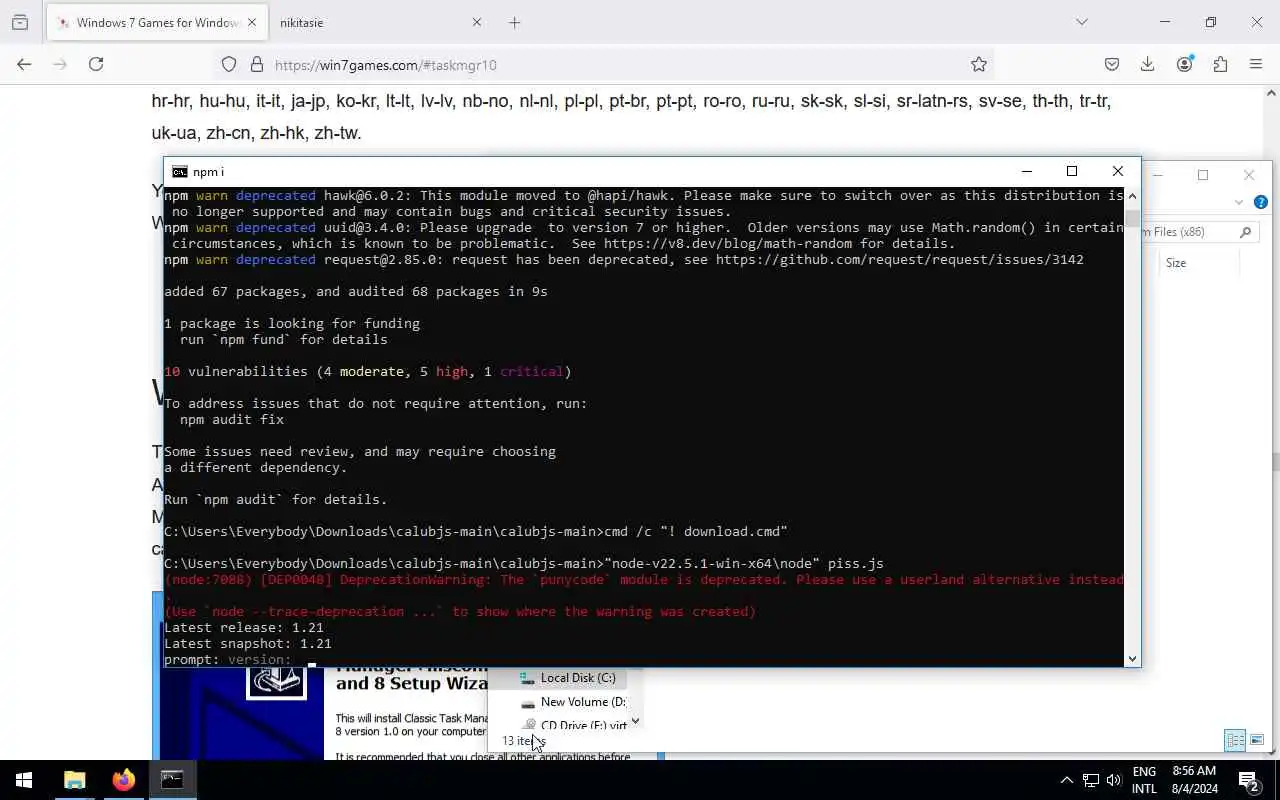Open the Firefox View icon in tab bar
Viewport: 1280px width, 800px height.
pyautogui.click(x=20, y=22)
